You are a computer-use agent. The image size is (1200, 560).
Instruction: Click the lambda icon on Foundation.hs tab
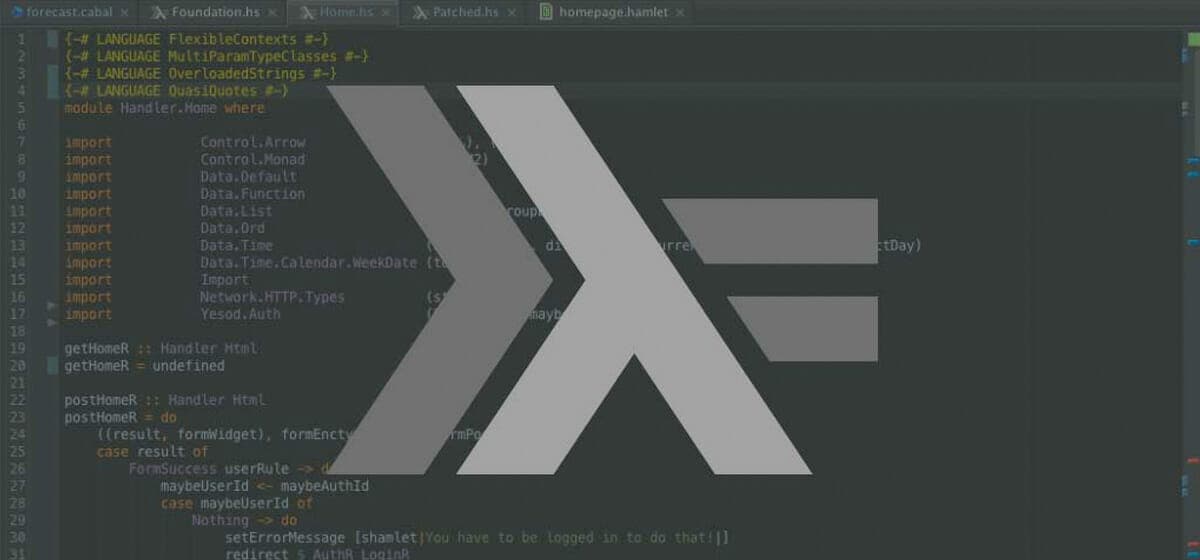(x=160, y=13)
